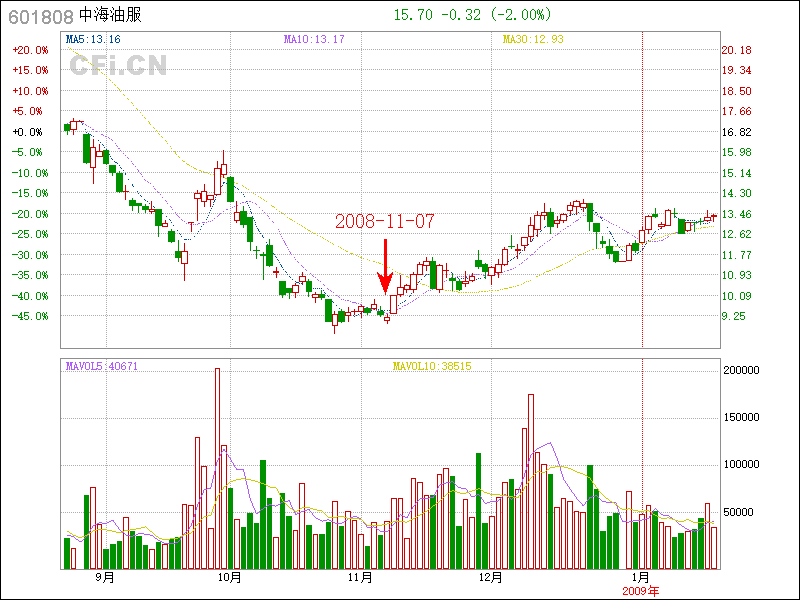Viewport: 800px width, 600px height.
Task: Click the 200000 volume axis label
Action: point(745,370)
